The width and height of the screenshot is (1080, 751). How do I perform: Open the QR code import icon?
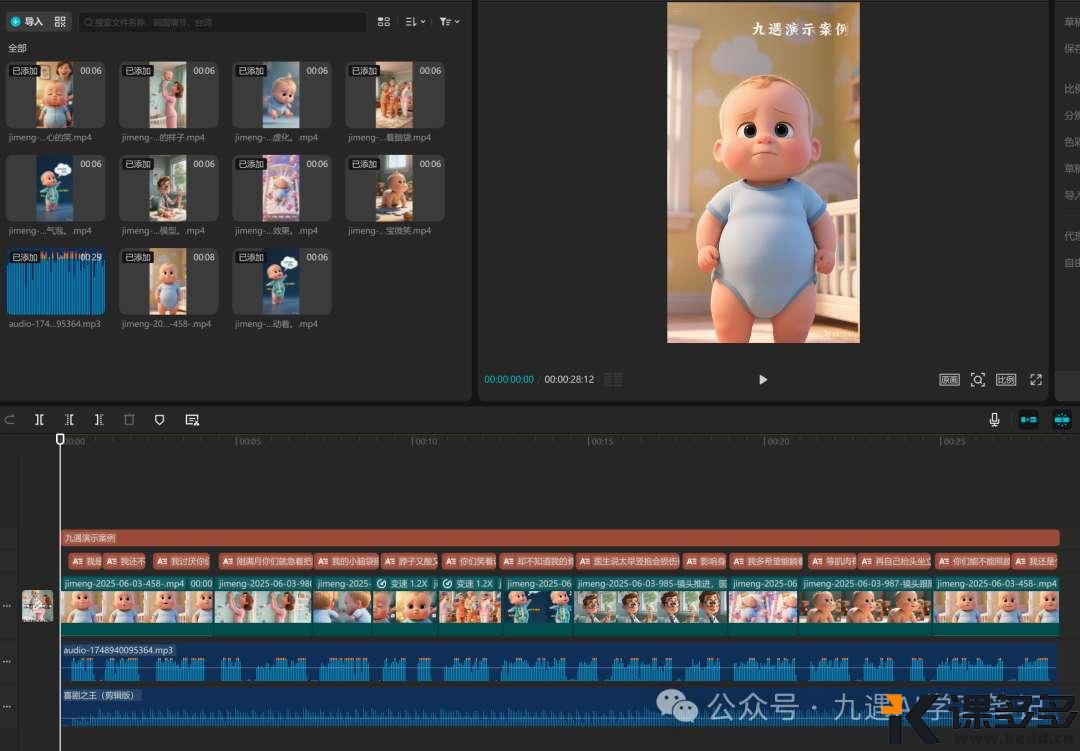point(60,22)
